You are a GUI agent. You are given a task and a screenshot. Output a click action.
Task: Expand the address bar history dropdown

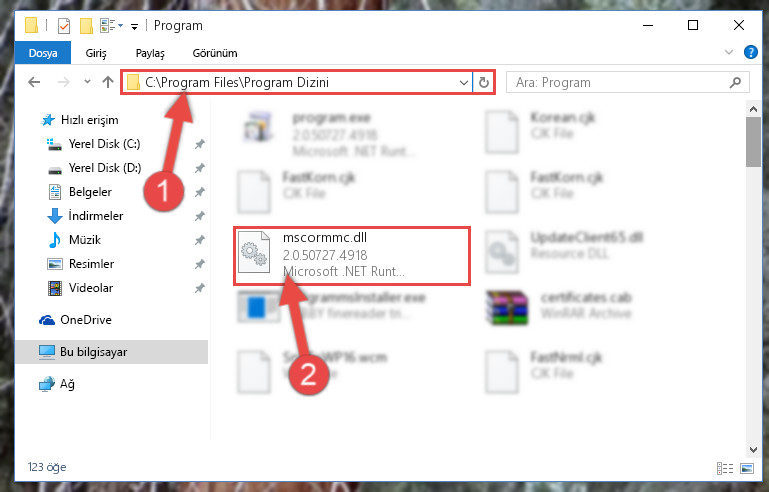463,82
